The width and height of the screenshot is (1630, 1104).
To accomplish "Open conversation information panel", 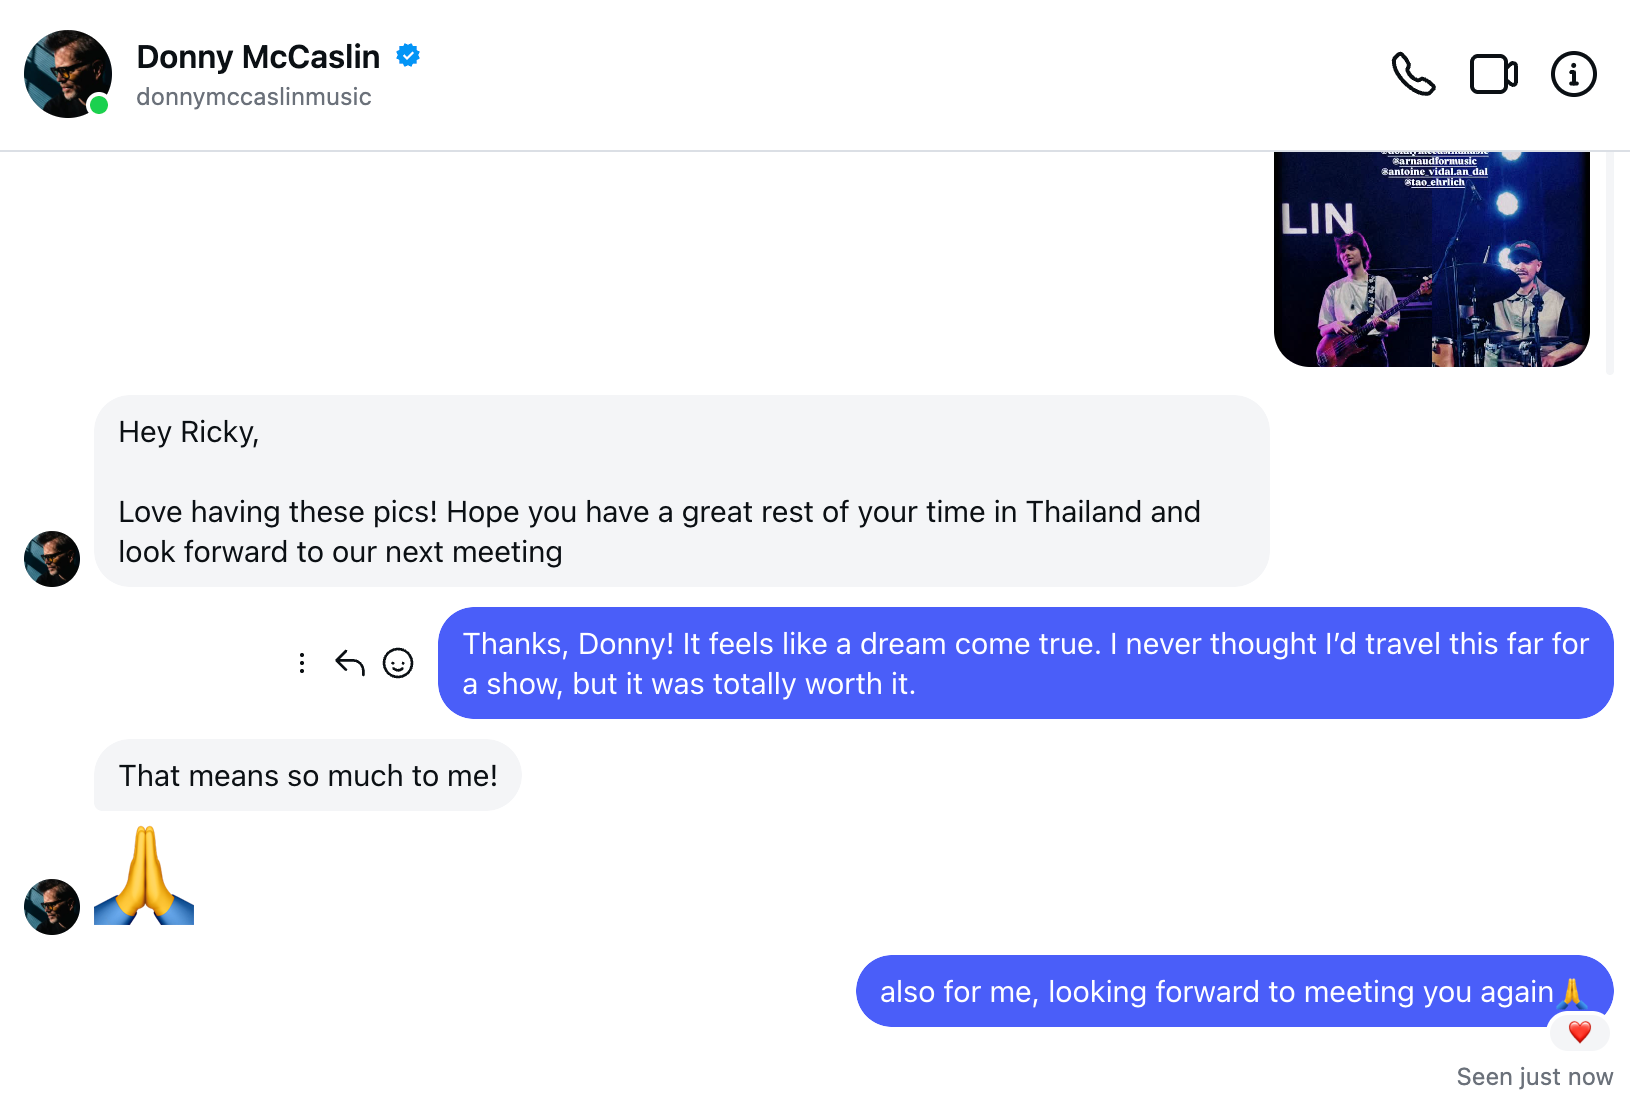I will 1573,74.
